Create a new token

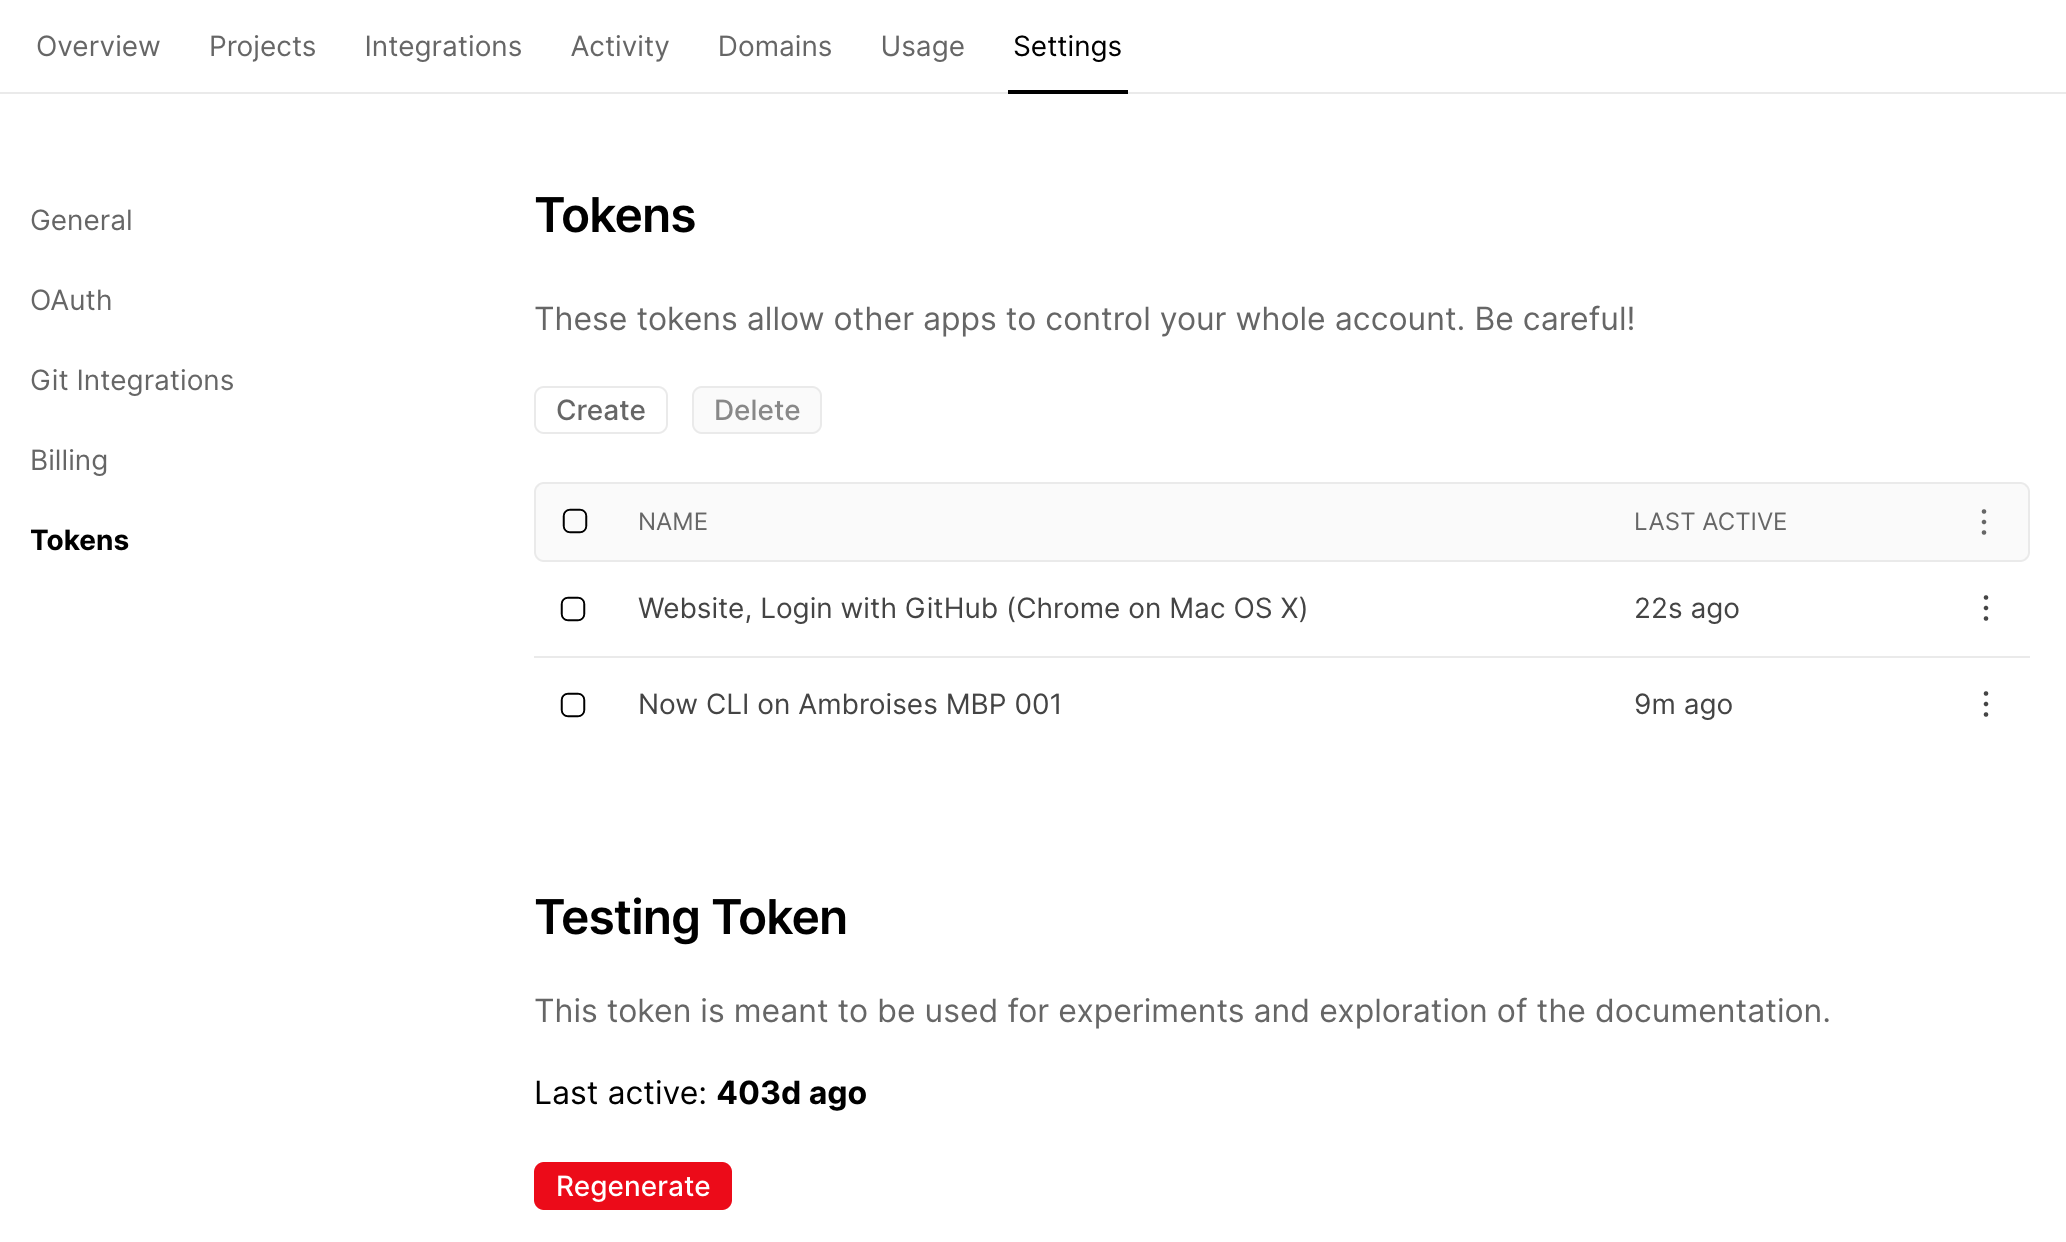[600, 410]
